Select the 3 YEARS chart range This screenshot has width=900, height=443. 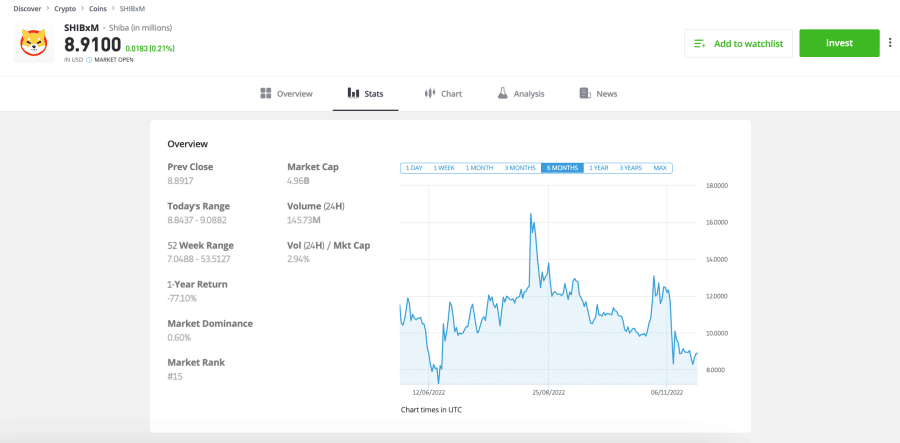pos(630,168)
